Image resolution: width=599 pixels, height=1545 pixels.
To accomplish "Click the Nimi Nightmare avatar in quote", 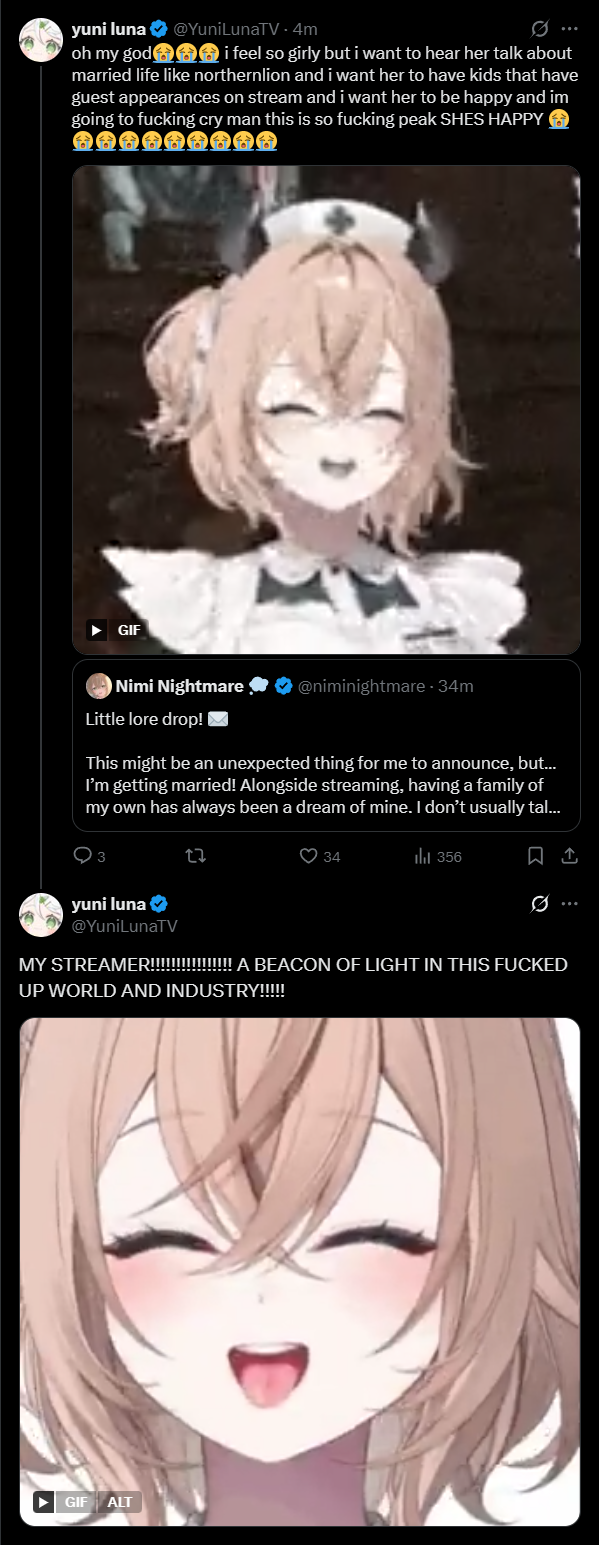I will [98, 686].
